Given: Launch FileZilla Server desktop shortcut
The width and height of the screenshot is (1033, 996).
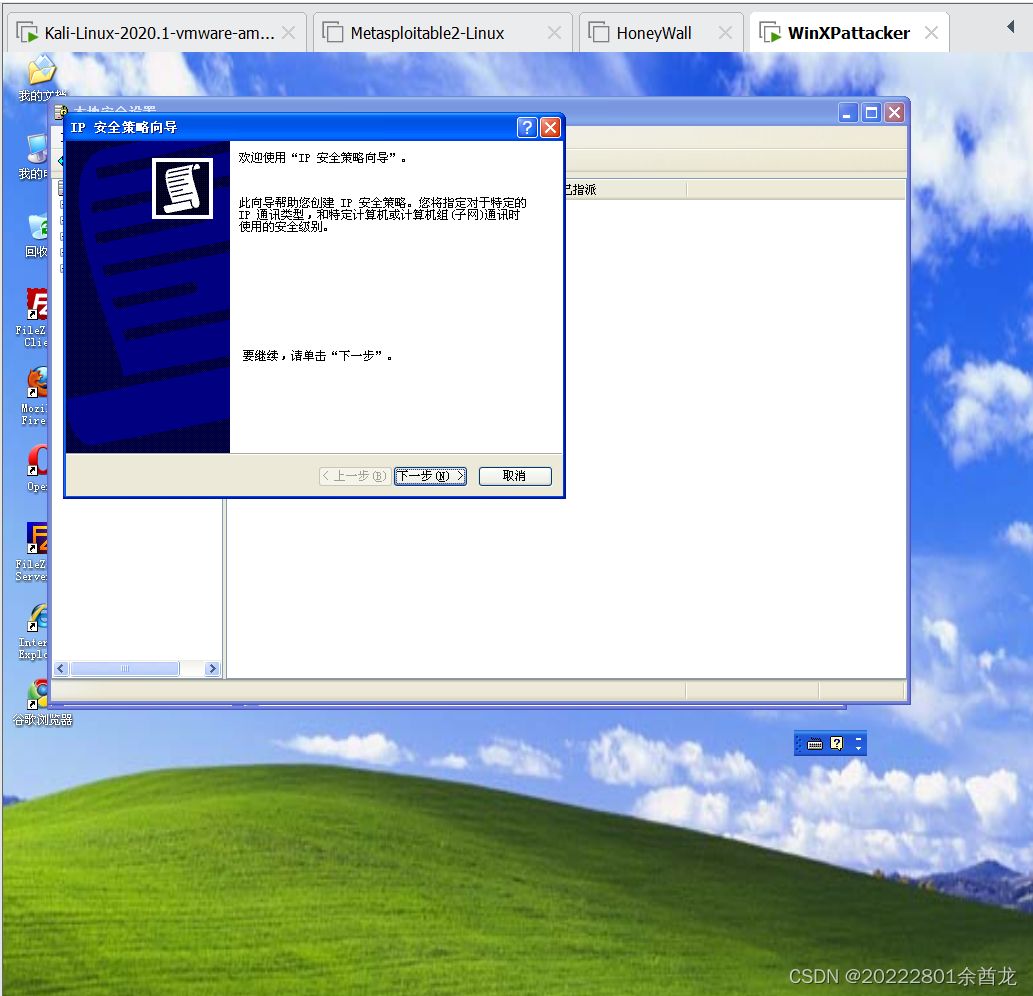Looking at the screenshot, I should 33,552.
